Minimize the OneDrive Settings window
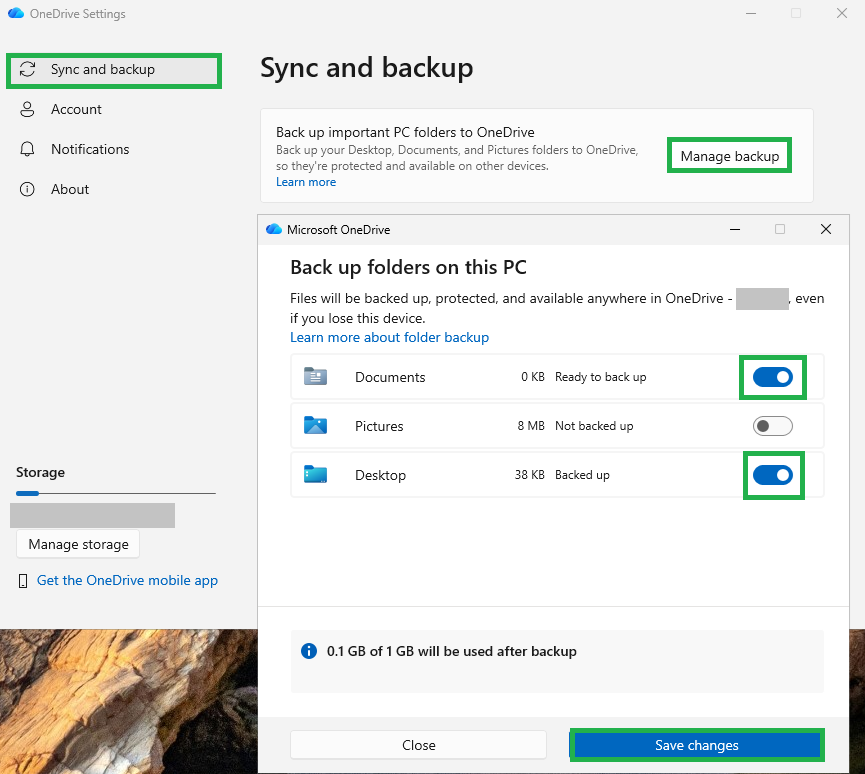Viewport: 865px width, 774px height. tap(751, 13)
